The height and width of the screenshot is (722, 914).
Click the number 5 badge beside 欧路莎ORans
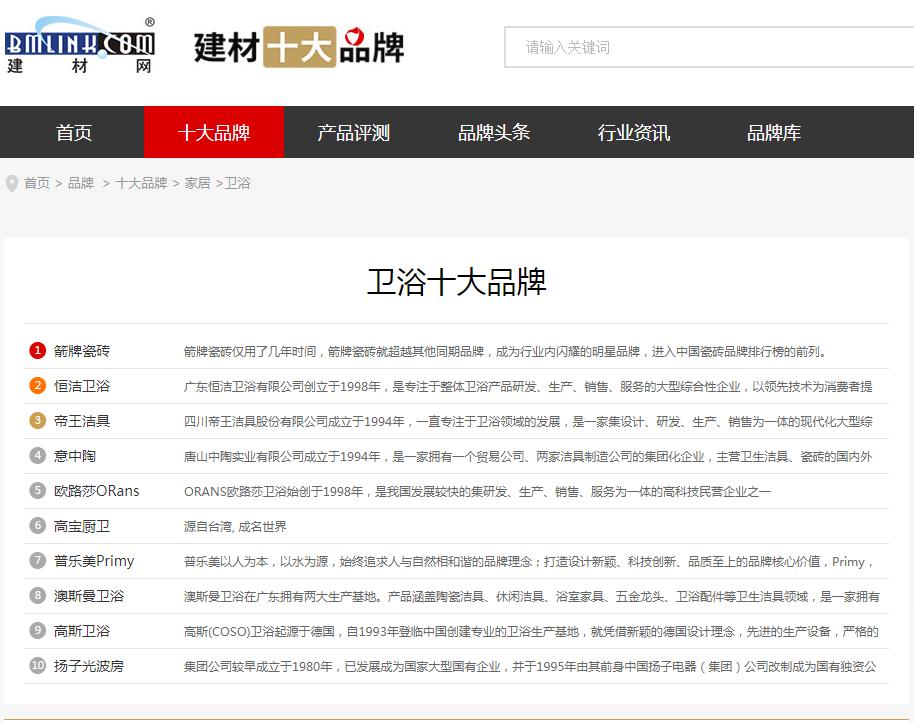point(38,492)
